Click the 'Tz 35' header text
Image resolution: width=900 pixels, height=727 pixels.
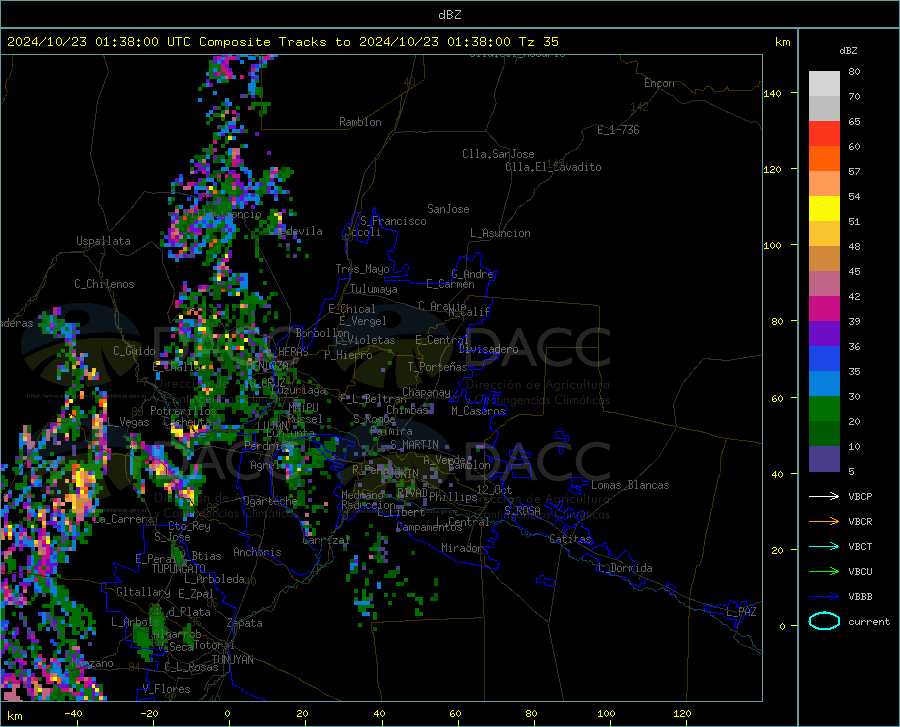(x=538, y=42)
